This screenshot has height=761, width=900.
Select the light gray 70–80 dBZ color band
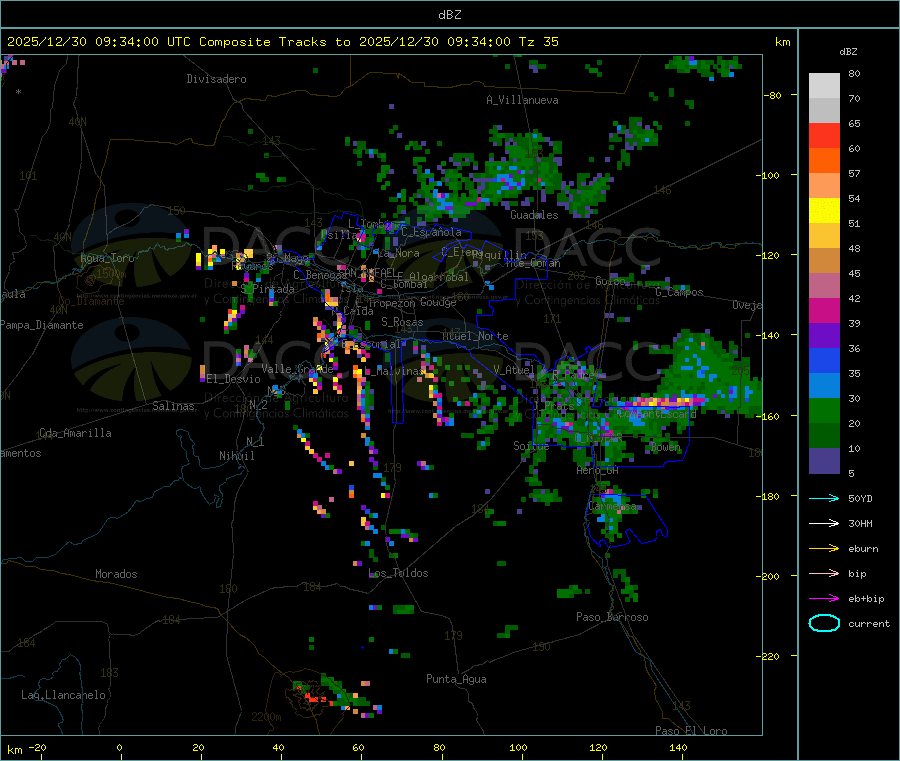(824, 86)
